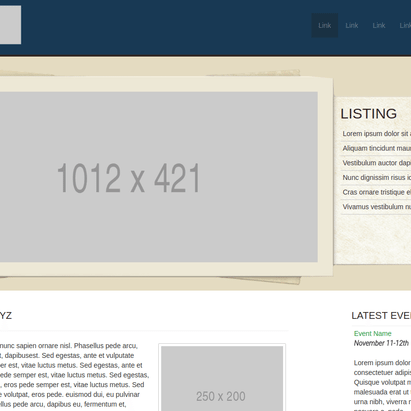Click the article heading ending in YZ
Image resolution: width=411 pixels, height=411 pixels.
tap(6, 315)
